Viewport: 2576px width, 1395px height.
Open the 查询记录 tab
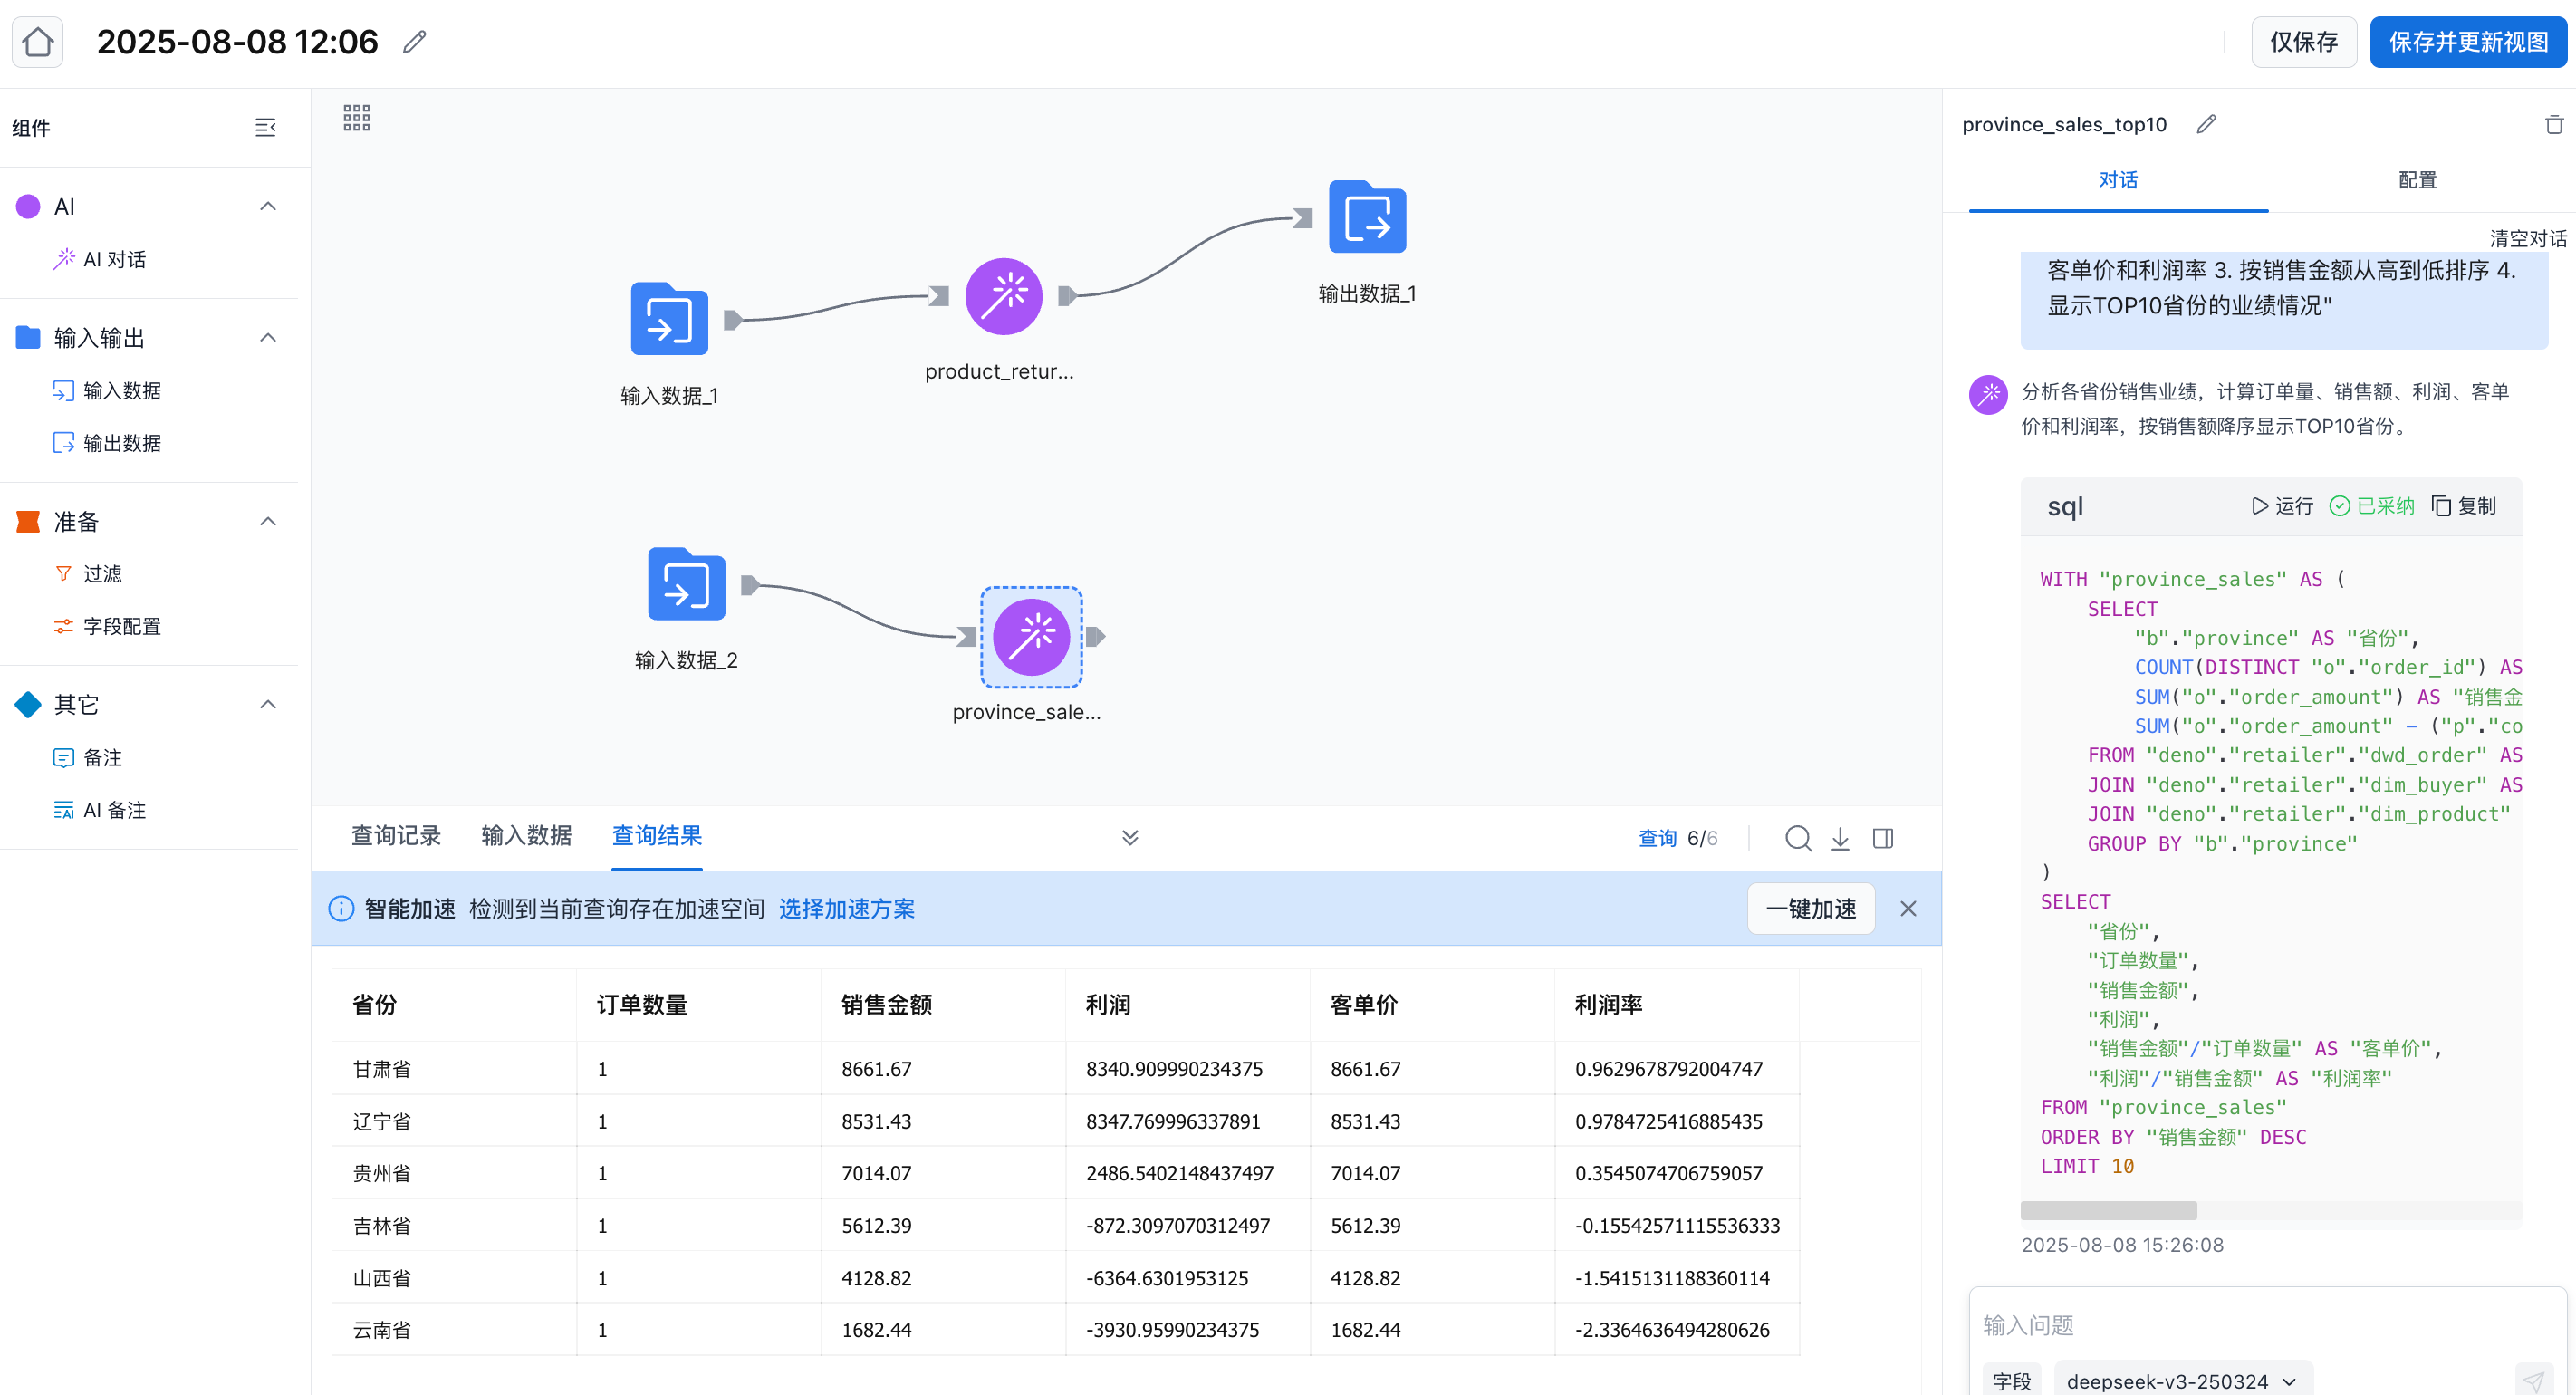[x=396, y=835]
